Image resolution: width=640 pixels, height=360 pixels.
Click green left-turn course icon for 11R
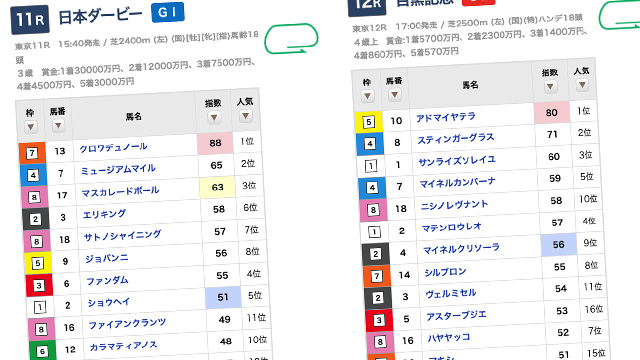(x=291, y=39)
